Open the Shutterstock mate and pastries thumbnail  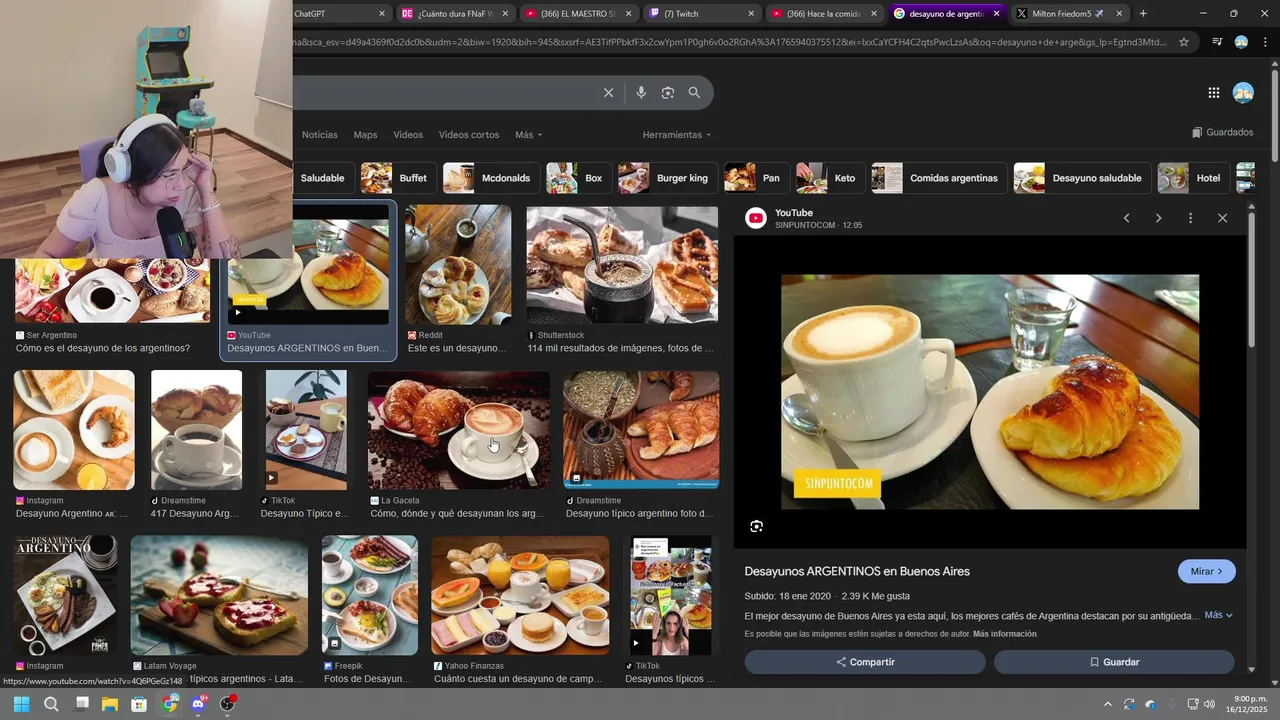point(622,265)
